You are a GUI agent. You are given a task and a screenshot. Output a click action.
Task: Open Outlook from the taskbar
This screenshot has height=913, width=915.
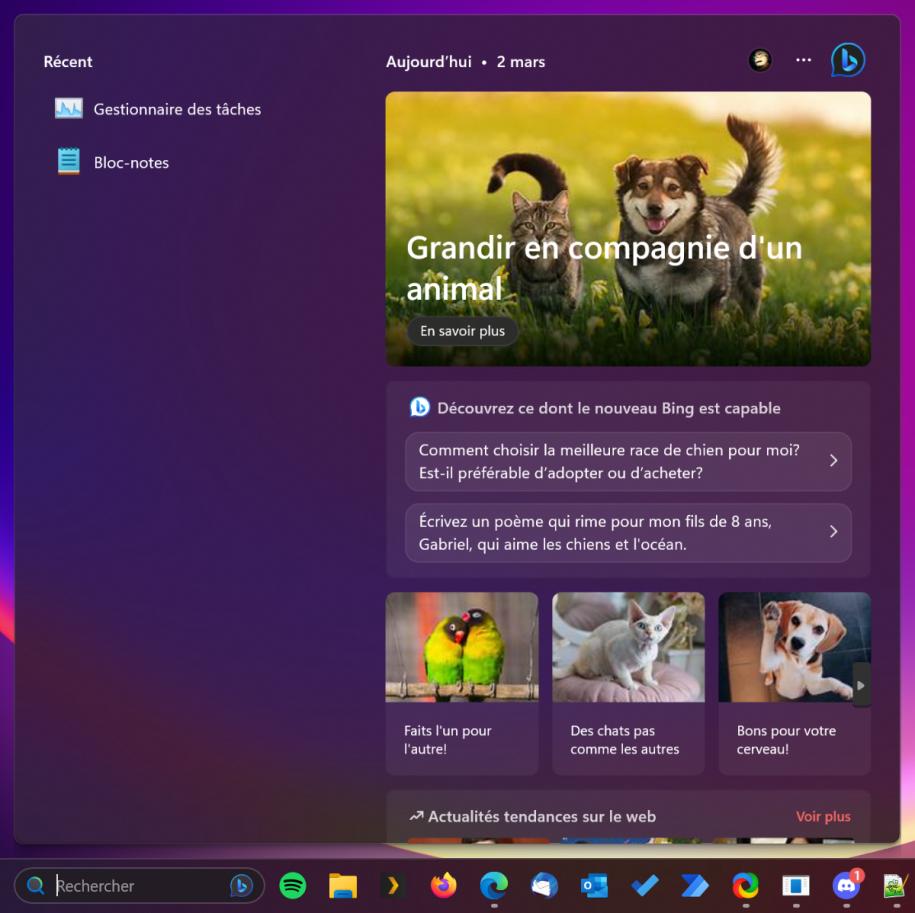coord(594,885)
